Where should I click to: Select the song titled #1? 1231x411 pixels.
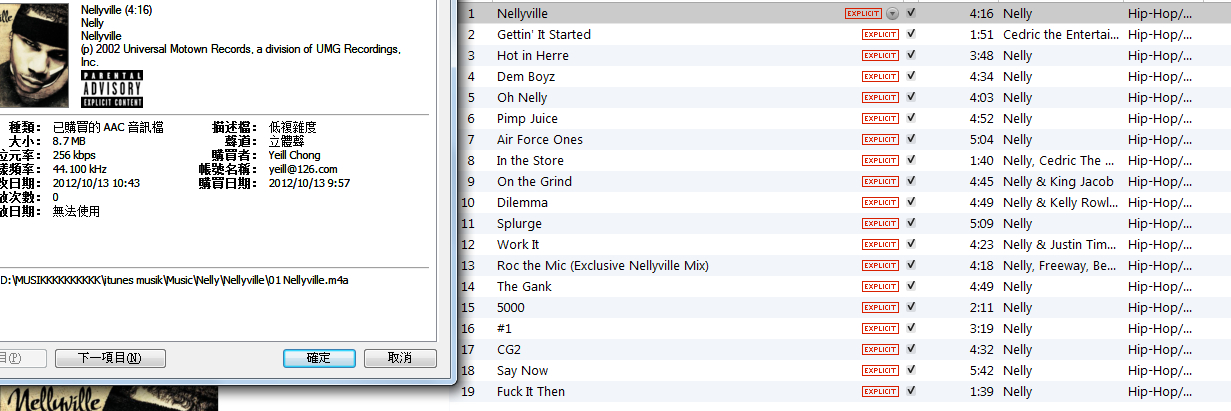click(505, 328)
